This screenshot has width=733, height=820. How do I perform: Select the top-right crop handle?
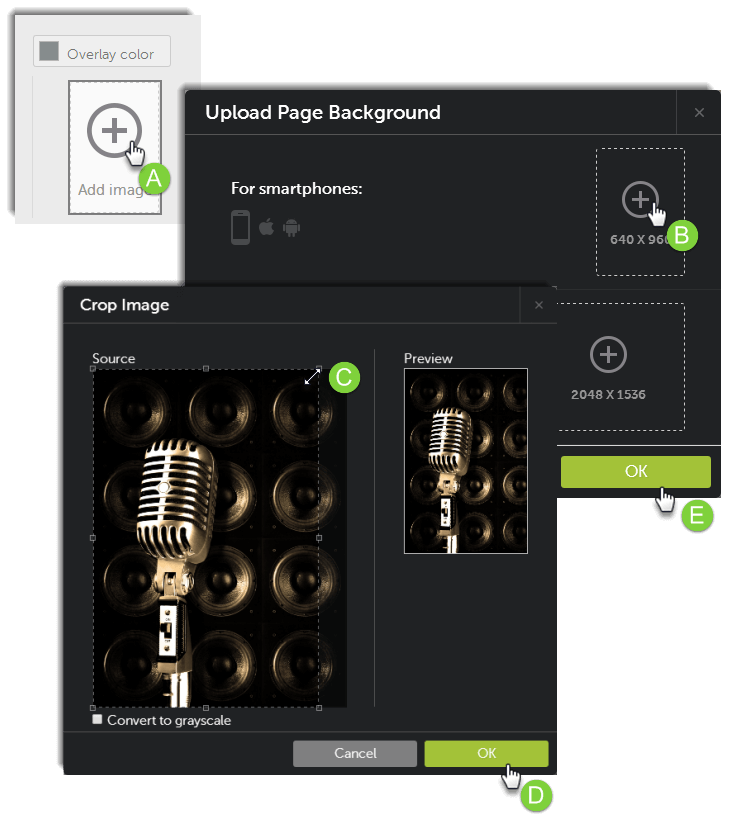pyautogui.click(x=319, y=369)
